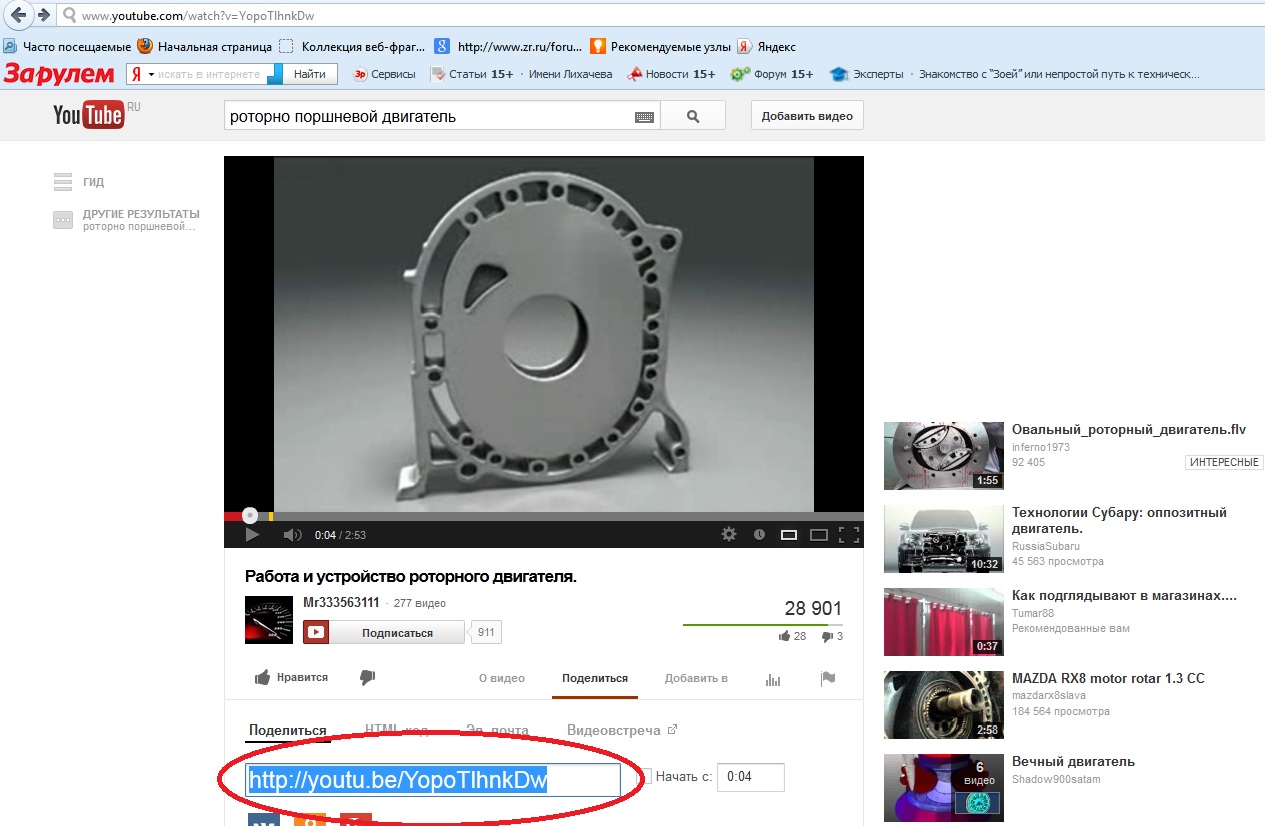Viewport: 1286px width, 826px height.
Task: Open Часто посещаемые bookmark
Action: point(68,46)
